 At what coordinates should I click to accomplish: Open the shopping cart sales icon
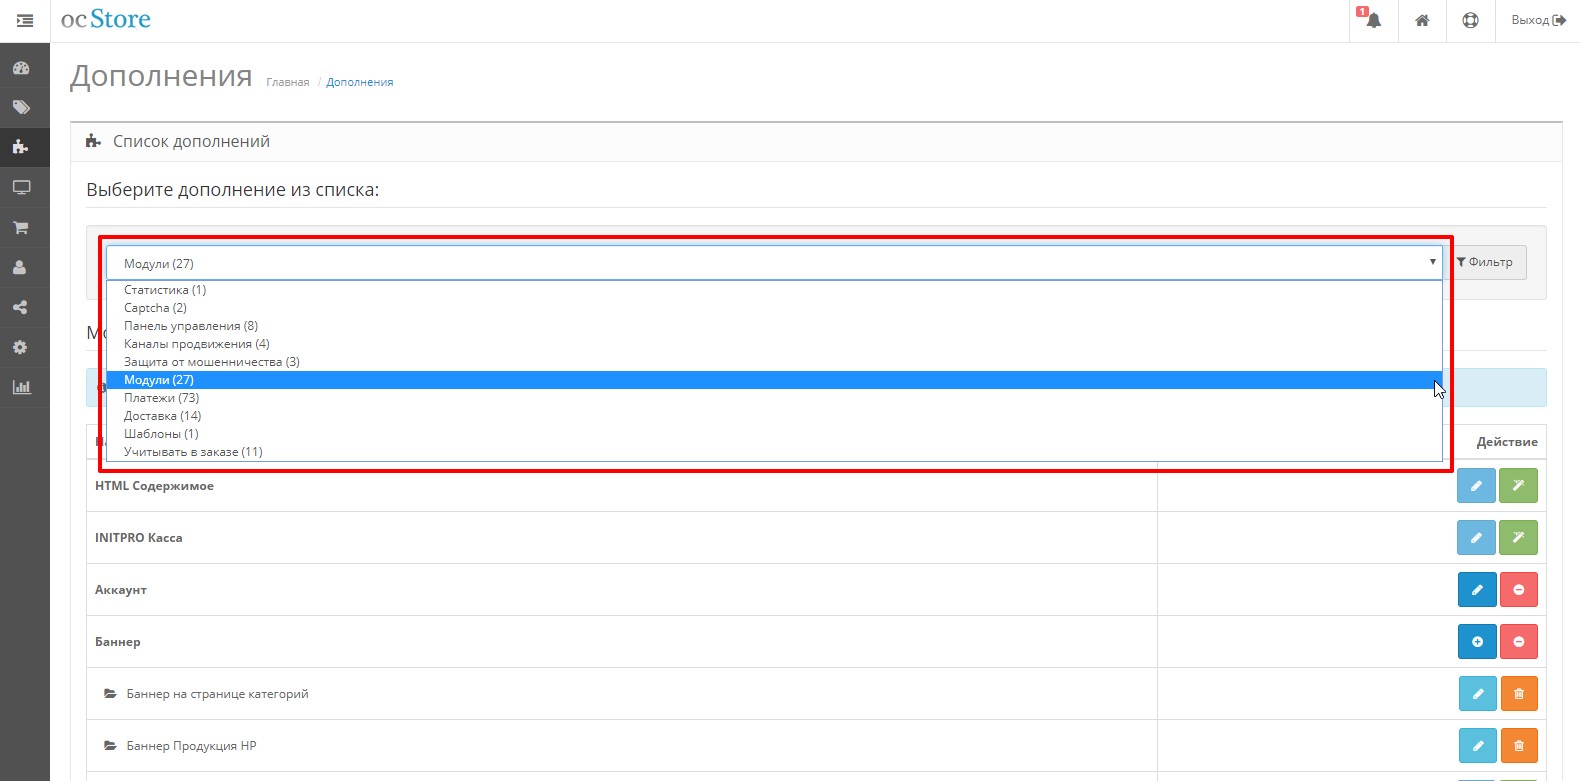[x=21, y=227]
